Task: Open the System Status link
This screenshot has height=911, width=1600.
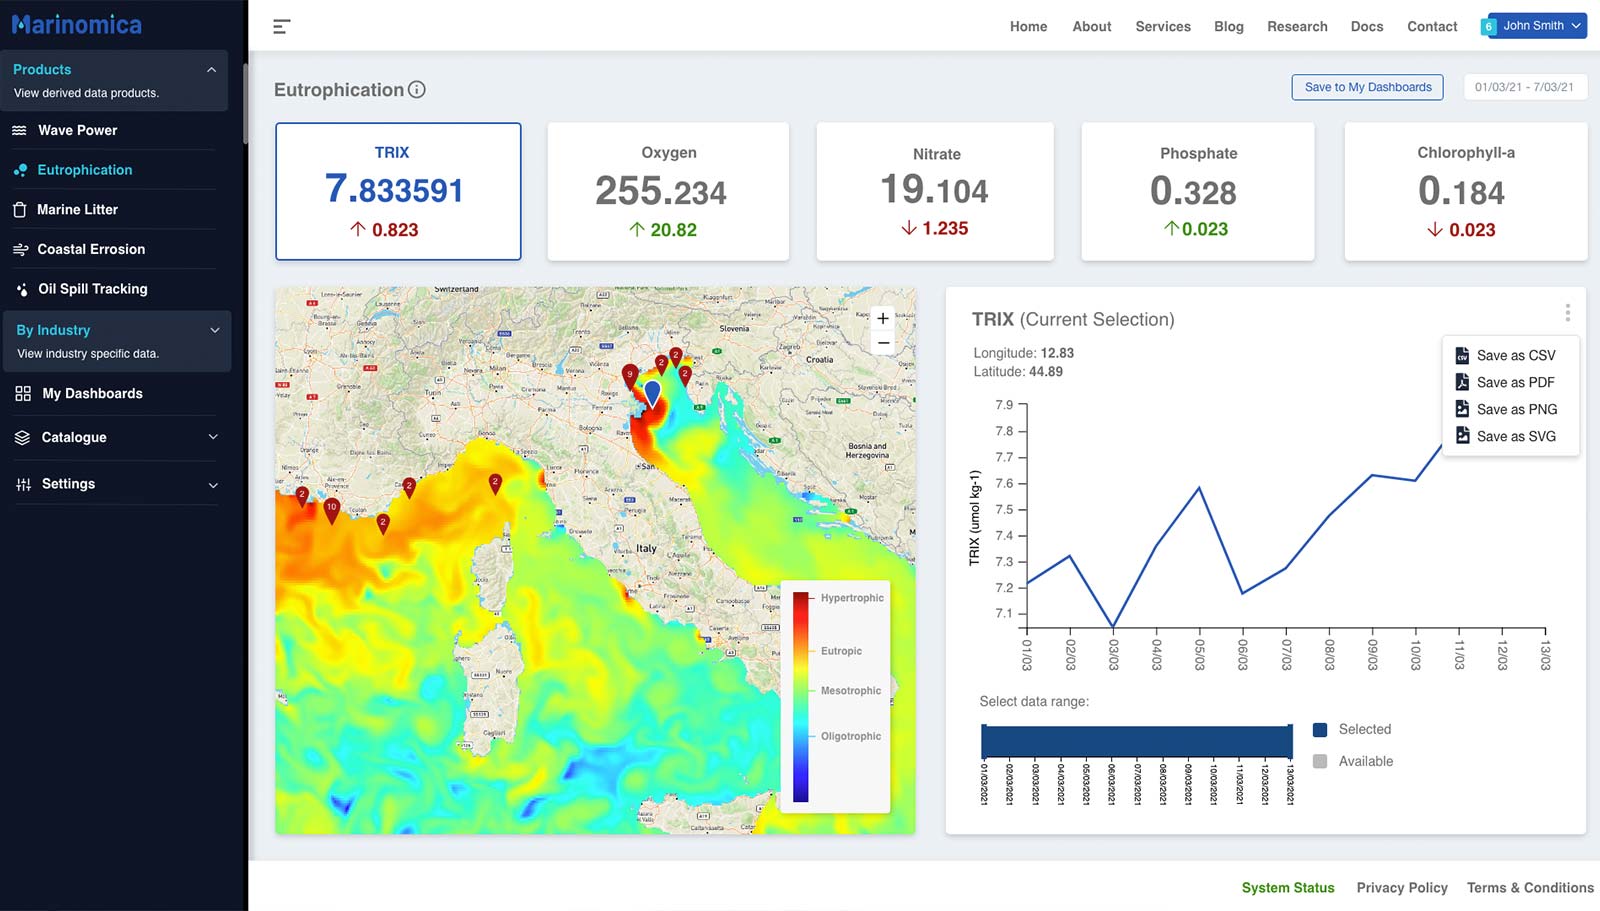Action: tap(1287, 888)
